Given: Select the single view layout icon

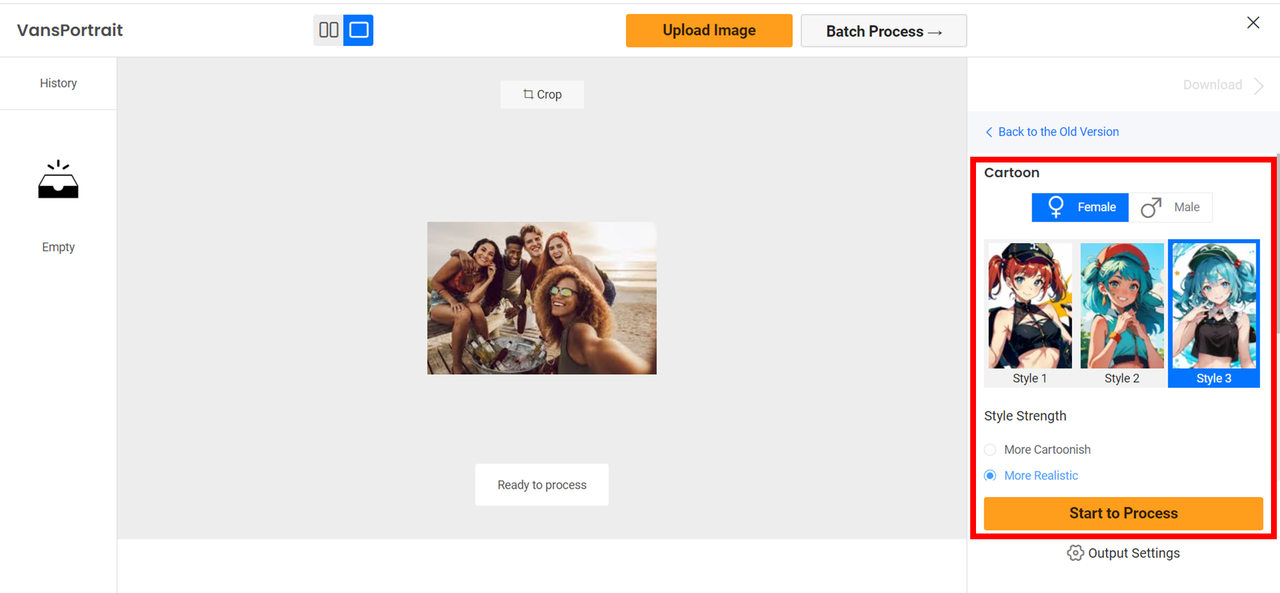Looking at the screenshot, I should click(358, 30).
